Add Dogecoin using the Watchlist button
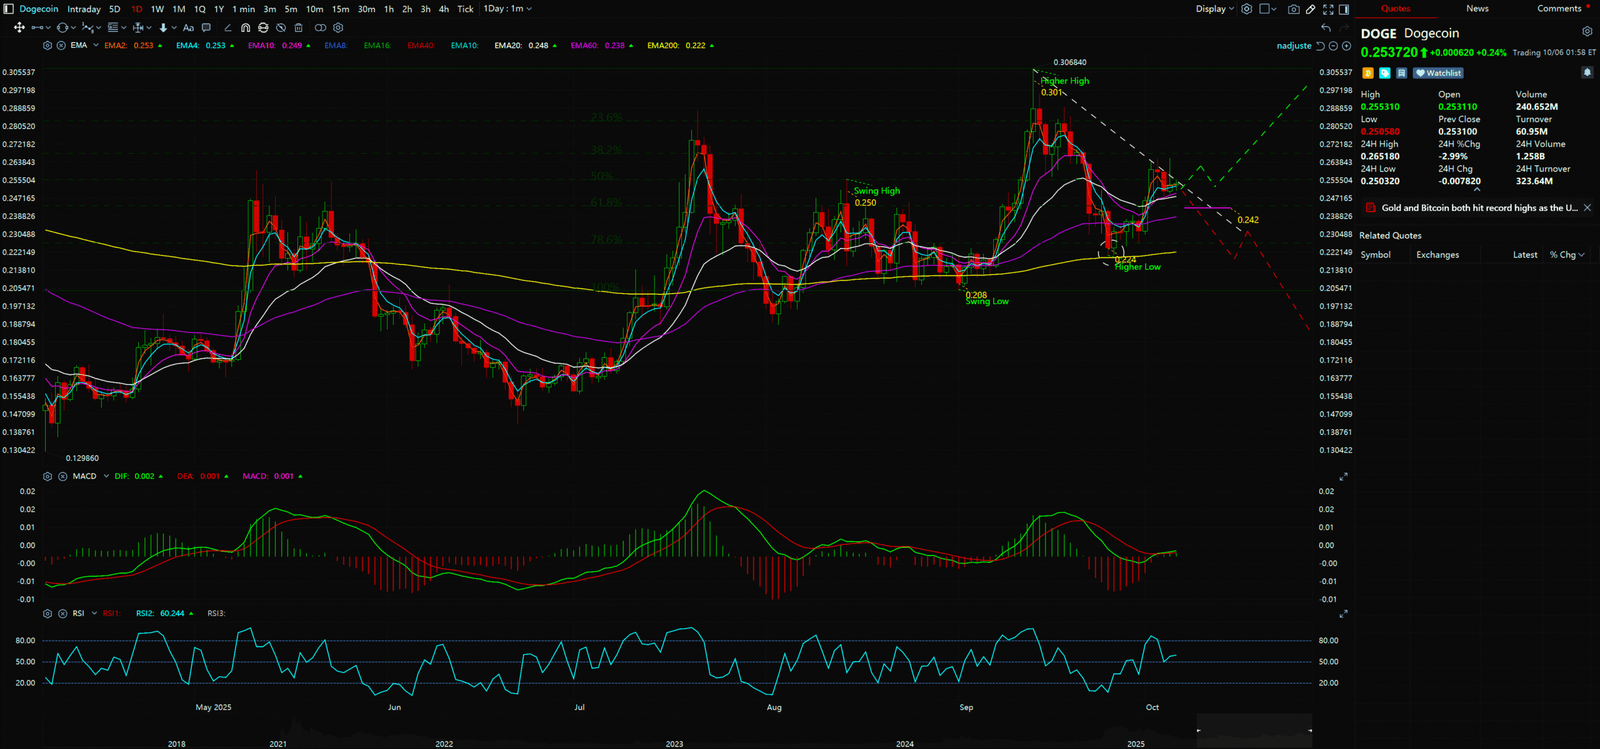The height and width of the screenshot is (749, 1600). point(1439,73)
